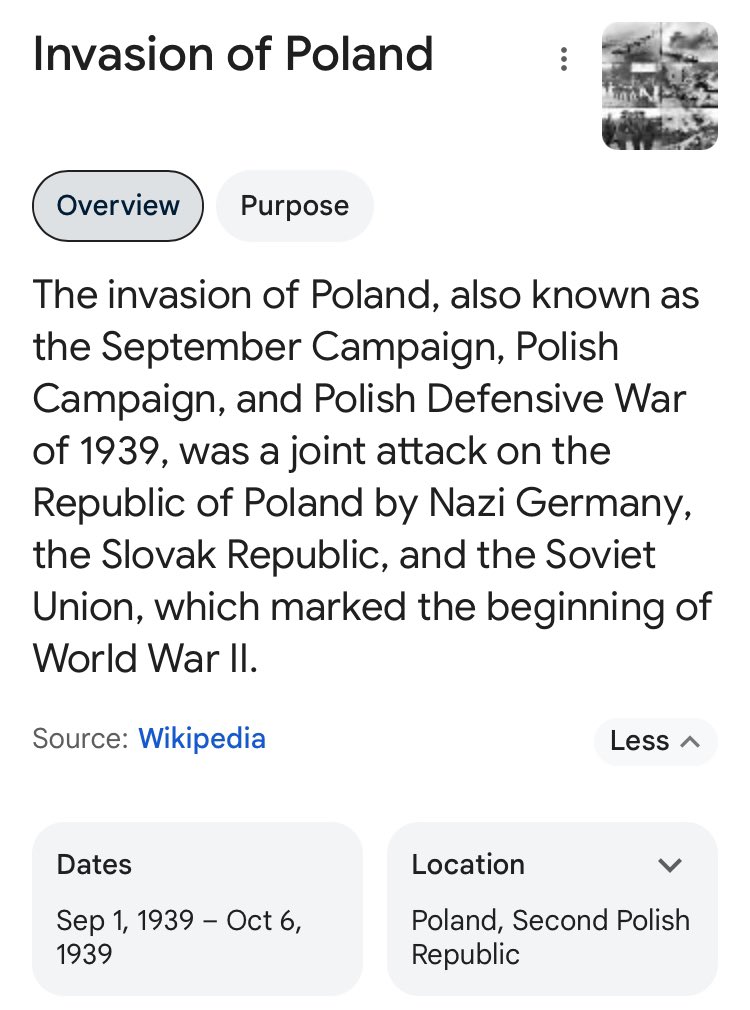Select the Overview tab
Viewport: 750px width, 1010px height.
(118, 206)
